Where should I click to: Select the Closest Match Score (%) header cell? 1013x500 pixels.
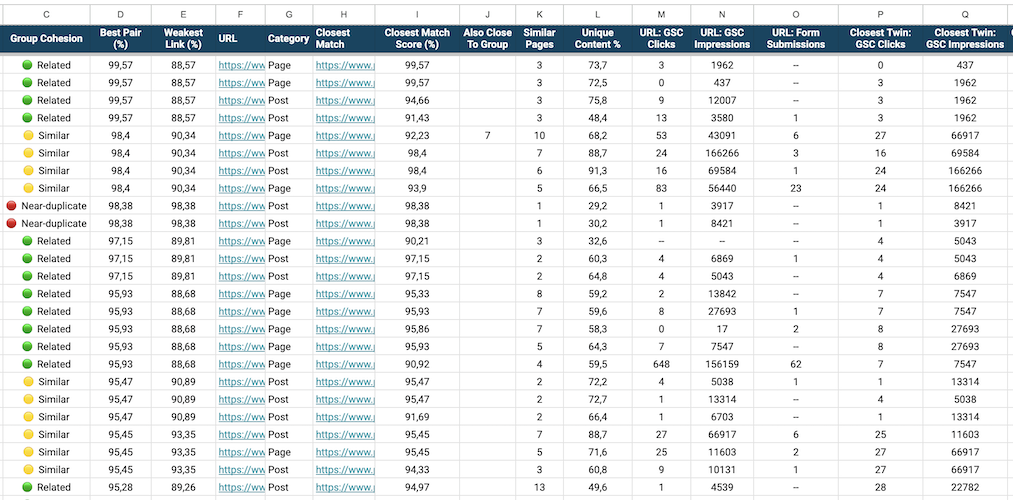click(417, 39)
